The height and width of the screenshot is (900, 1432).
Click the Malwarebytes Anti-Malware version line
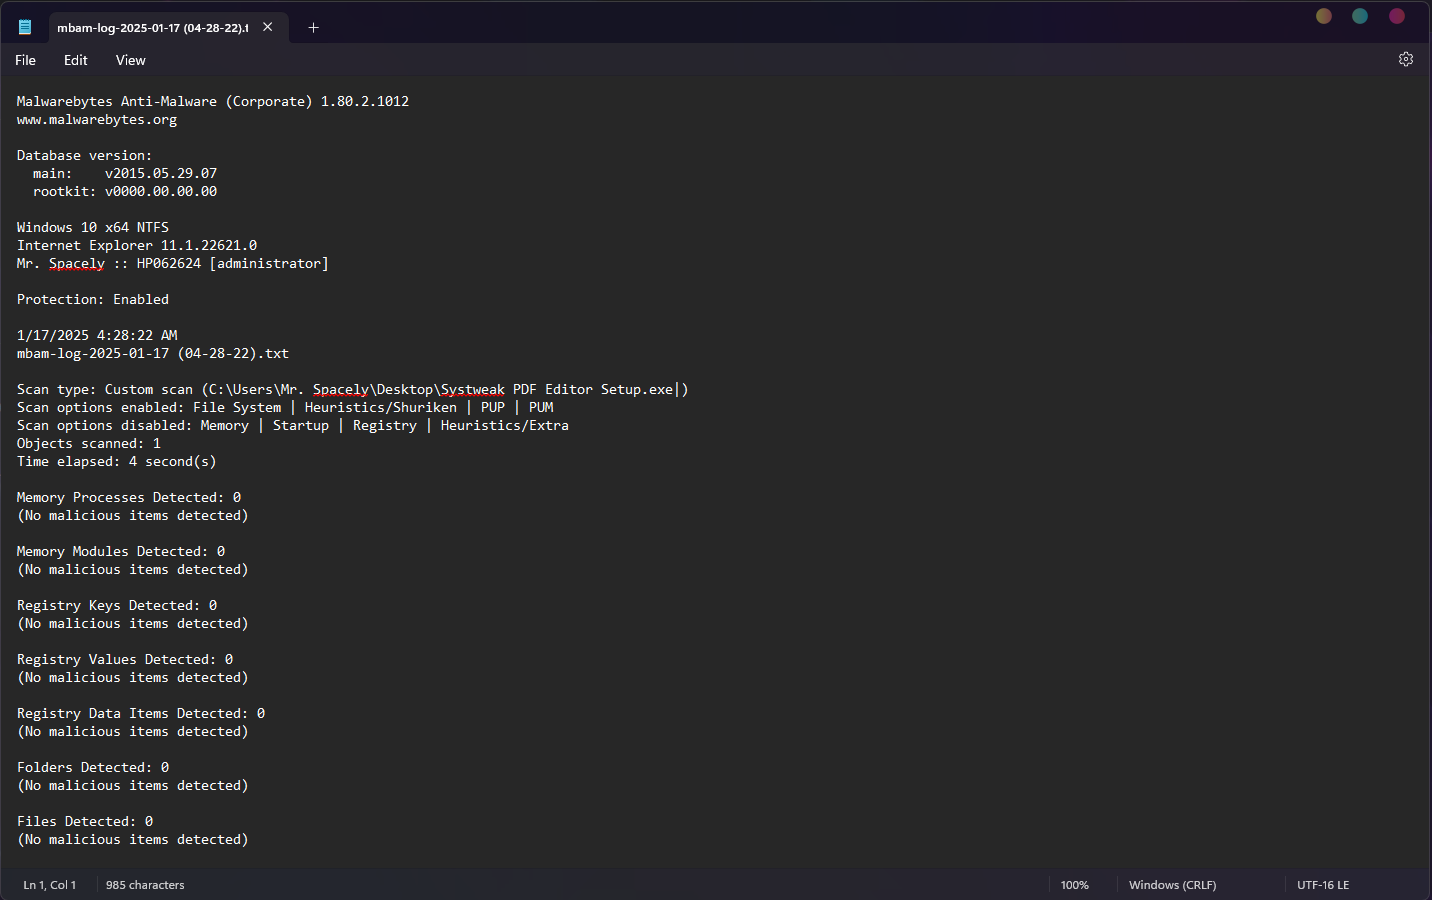click(x=213, y=102)
